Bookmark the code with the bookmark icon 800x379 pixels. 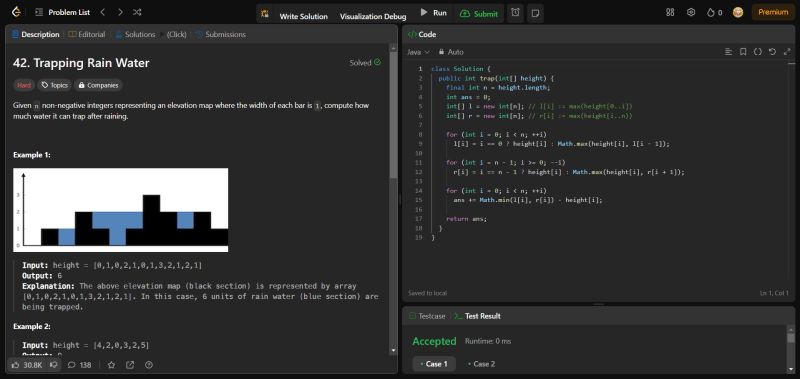(x=743, y=52)
